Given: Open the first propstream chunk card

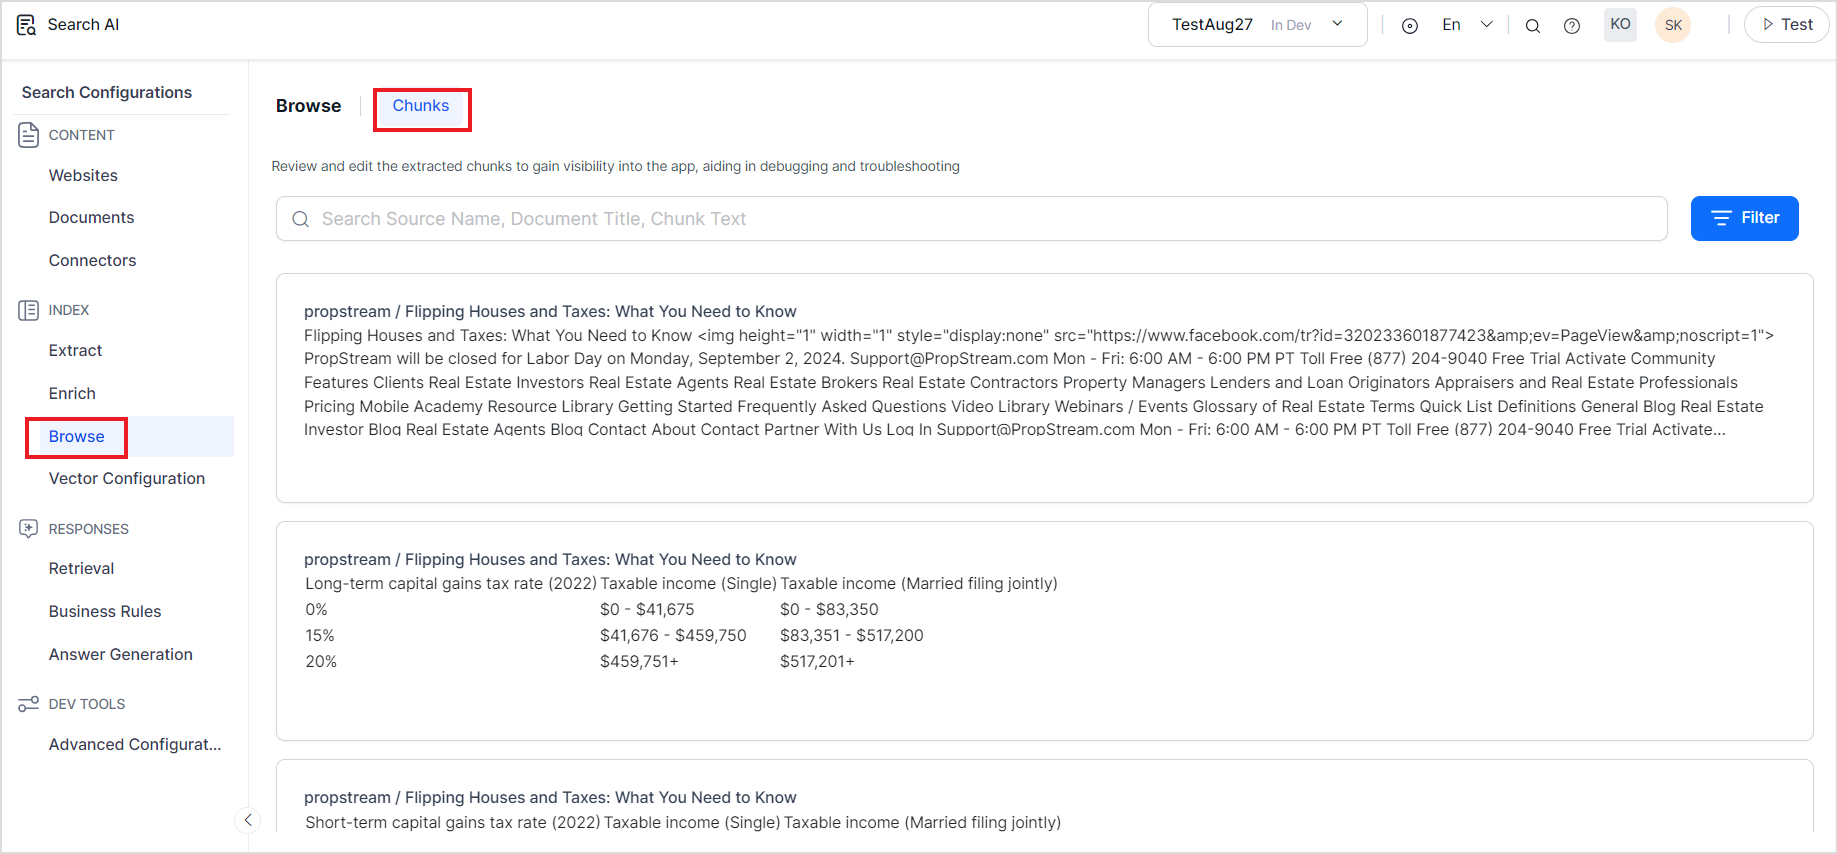Looking at the screenshot, I should click(x=1043, y=388).
